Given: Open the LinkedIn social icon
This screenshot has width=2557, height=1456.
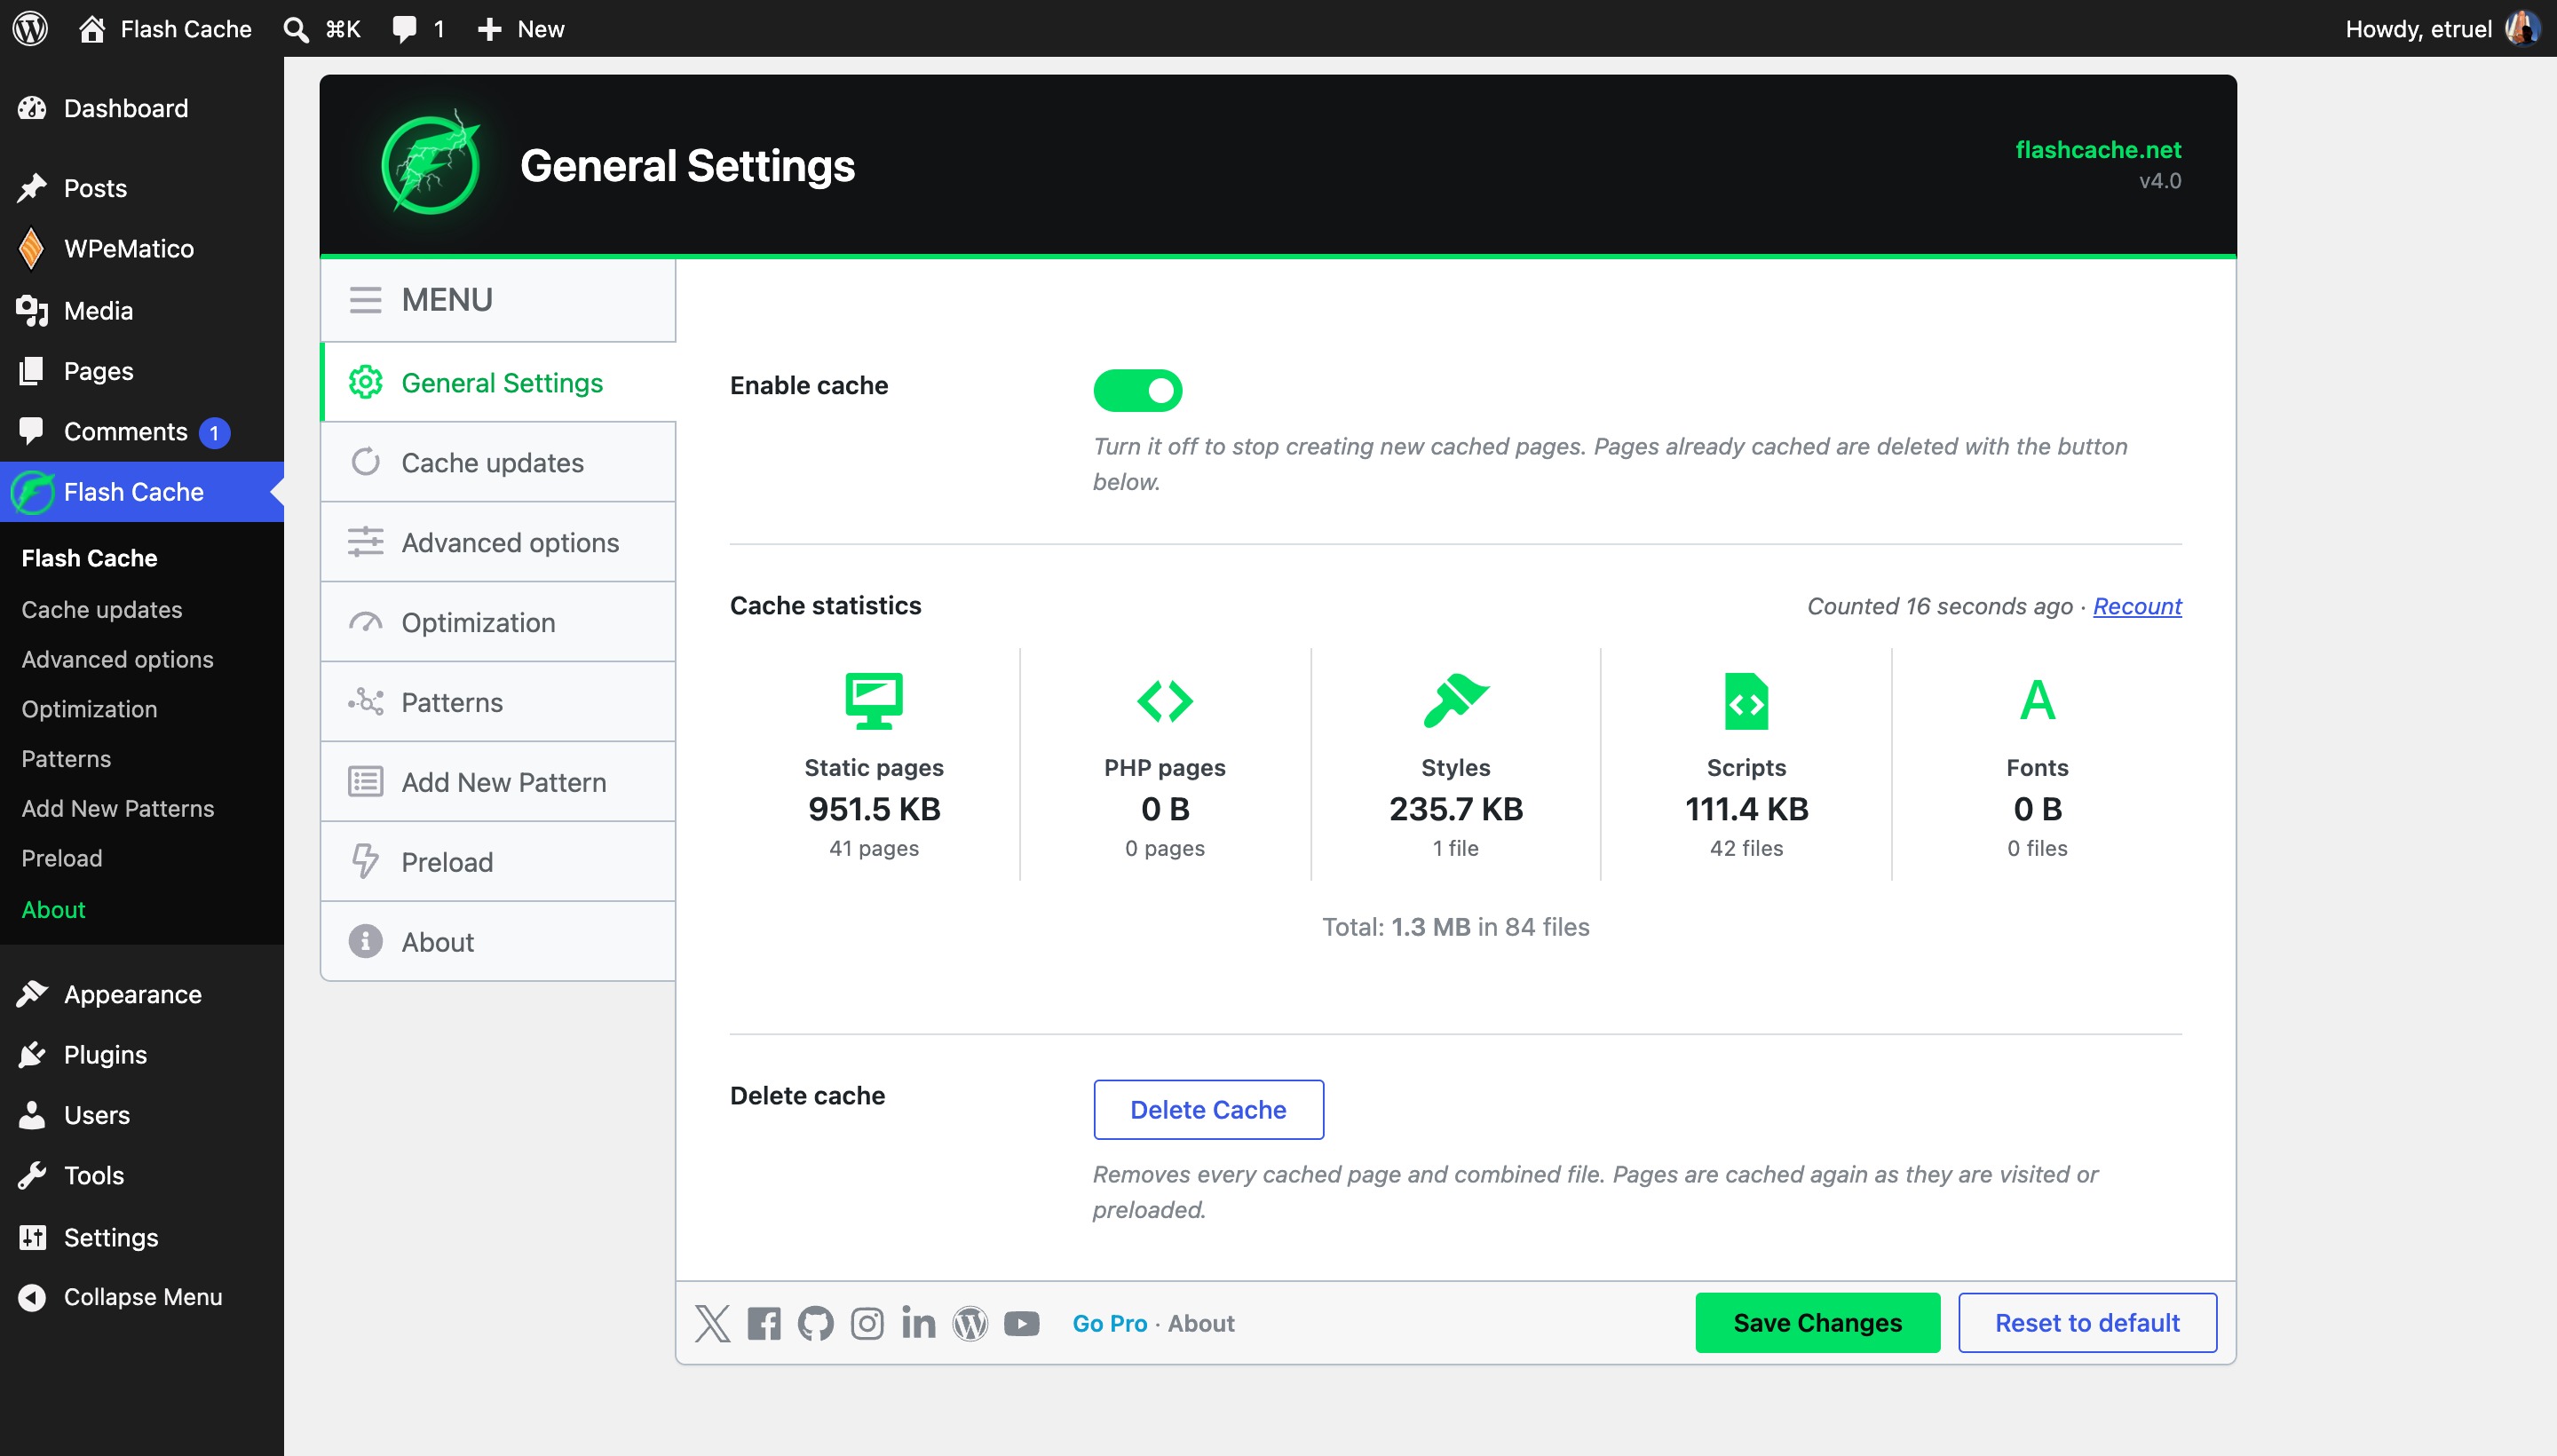Looking at the screenshot, I should pos(918,1322).
